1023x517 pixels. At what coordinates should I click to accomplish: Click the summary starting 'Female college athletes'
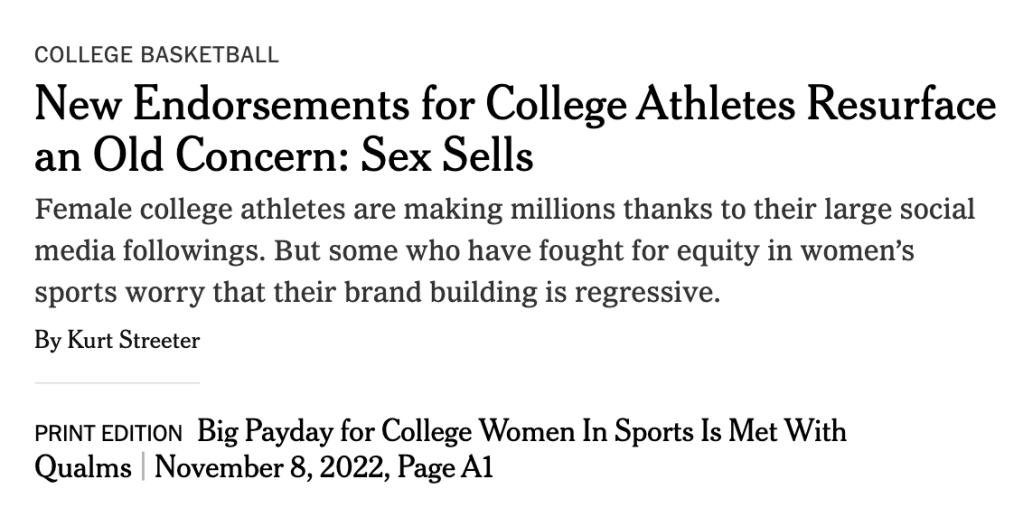click(x=504, y=211)
